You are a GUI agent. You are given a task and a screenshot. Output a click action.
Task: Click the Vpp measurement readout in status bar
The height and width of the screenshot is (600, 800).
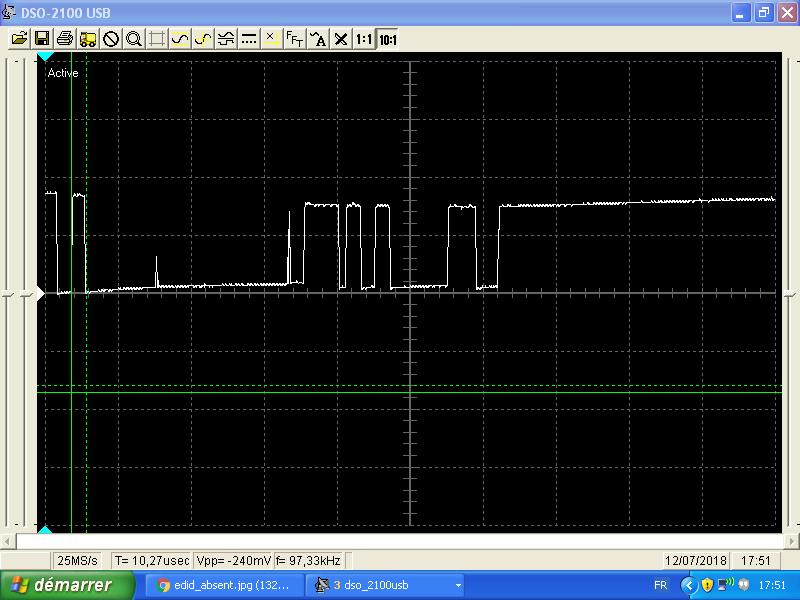click(x=231, y=561)
